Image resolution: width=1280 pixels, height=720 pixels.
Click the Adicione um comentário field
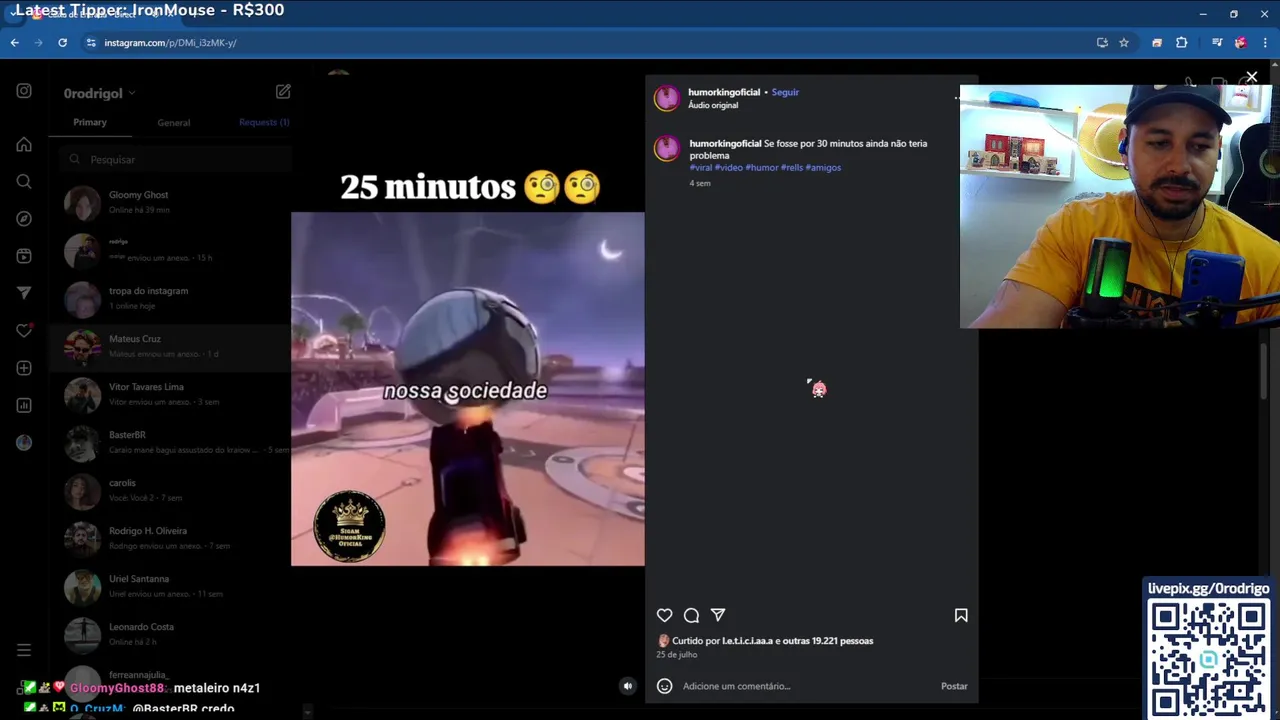coord(808,686)
